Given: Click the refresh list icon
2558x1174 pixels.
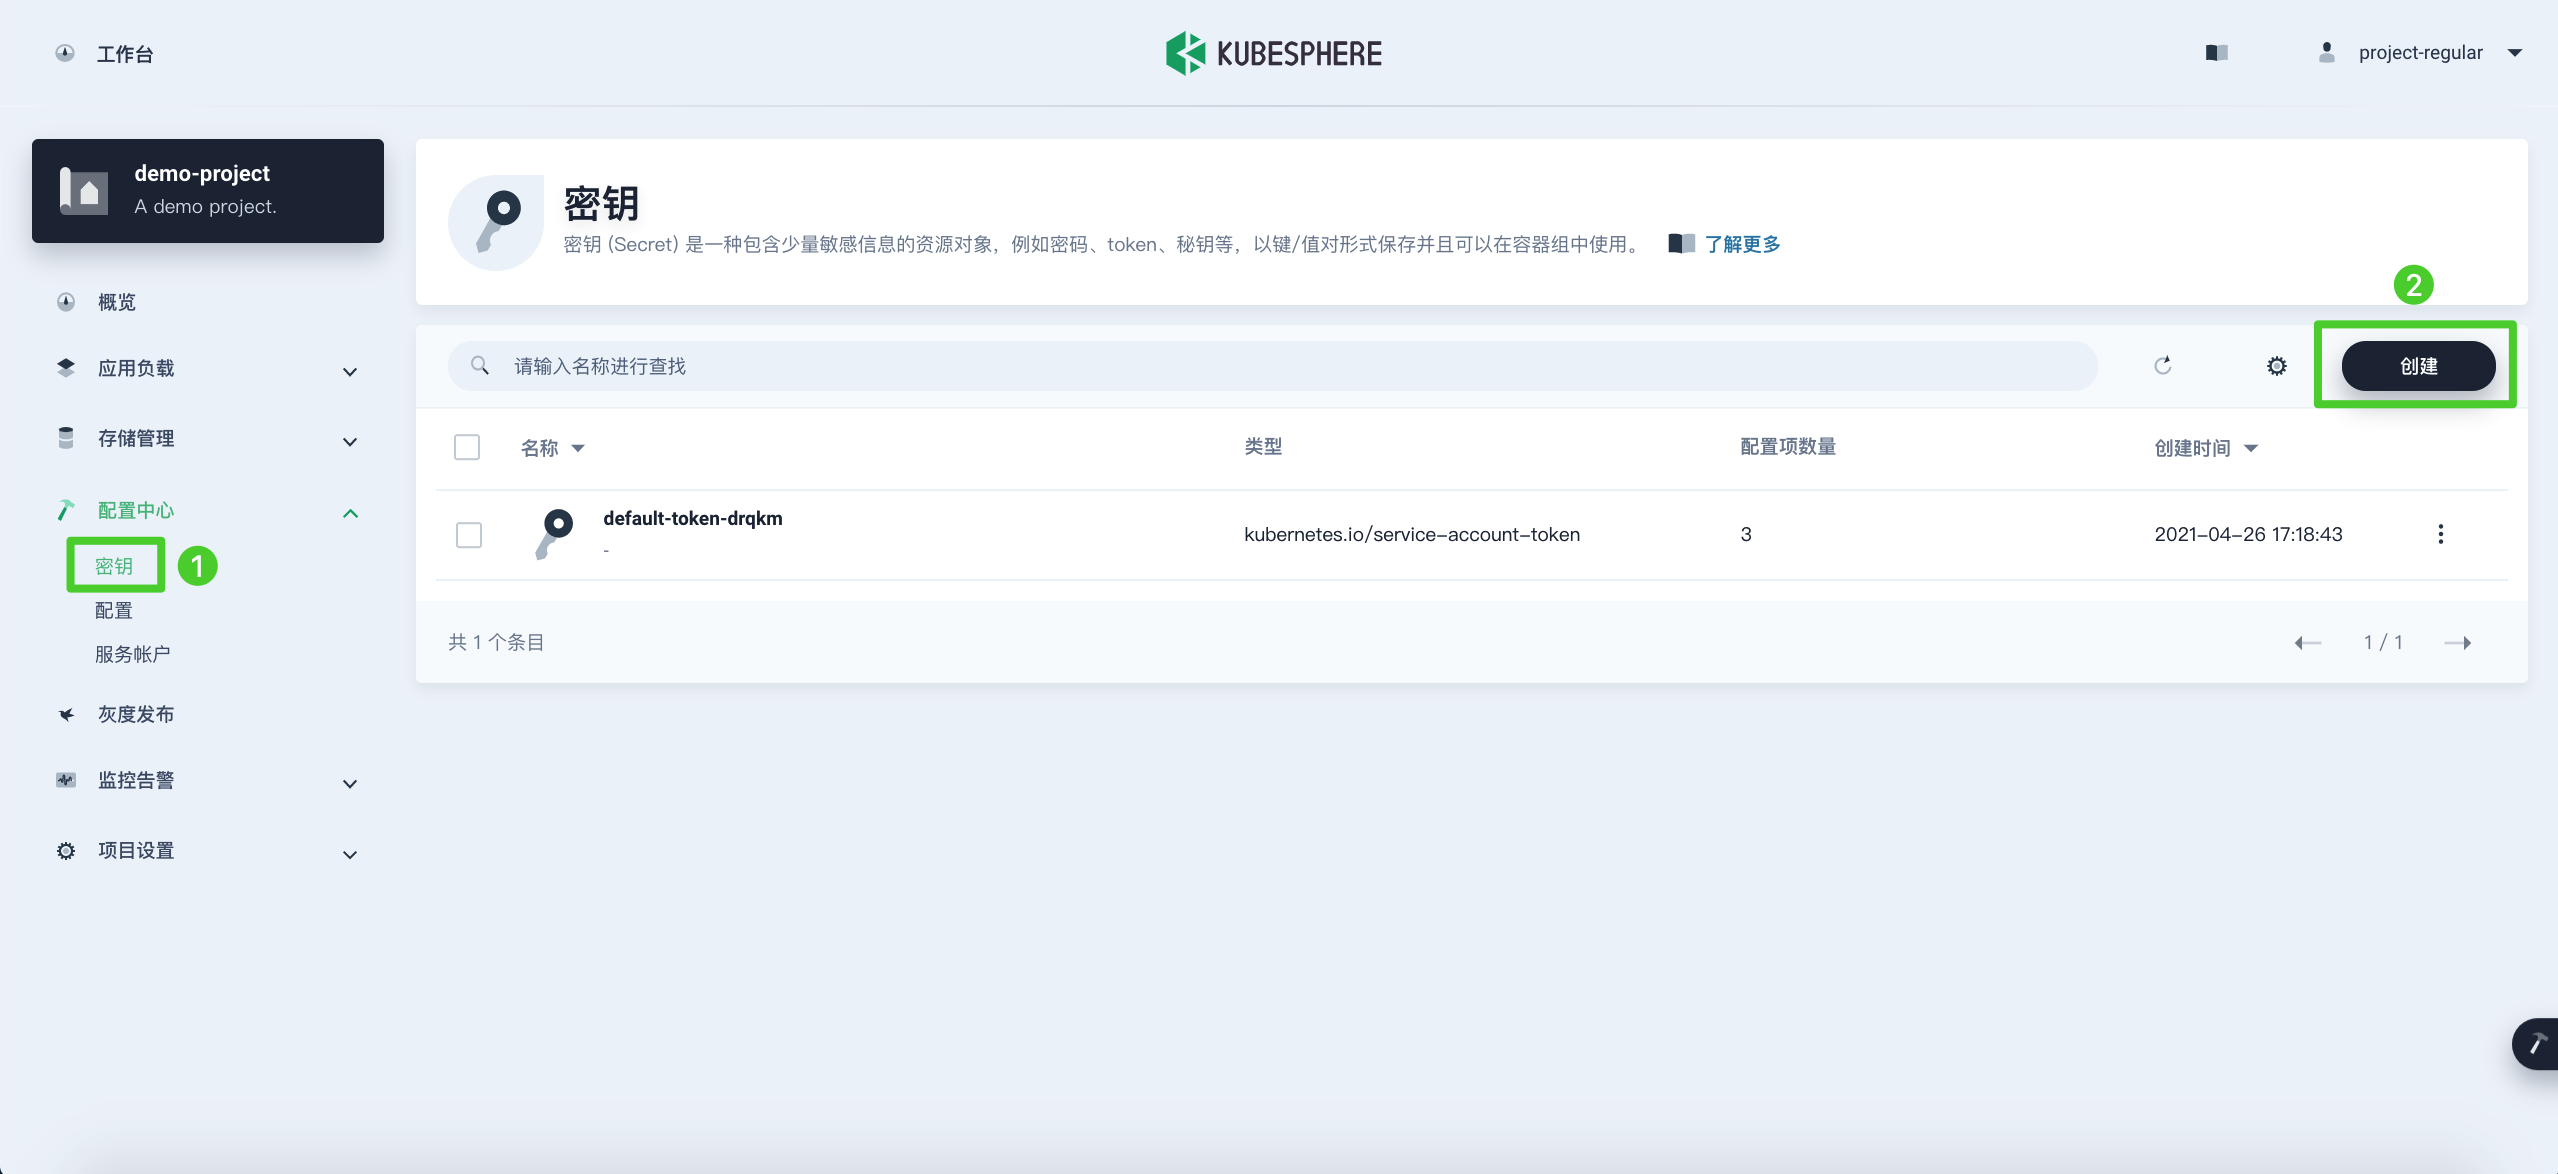Looking at the screenshot, I should (x=2162, y=365).
